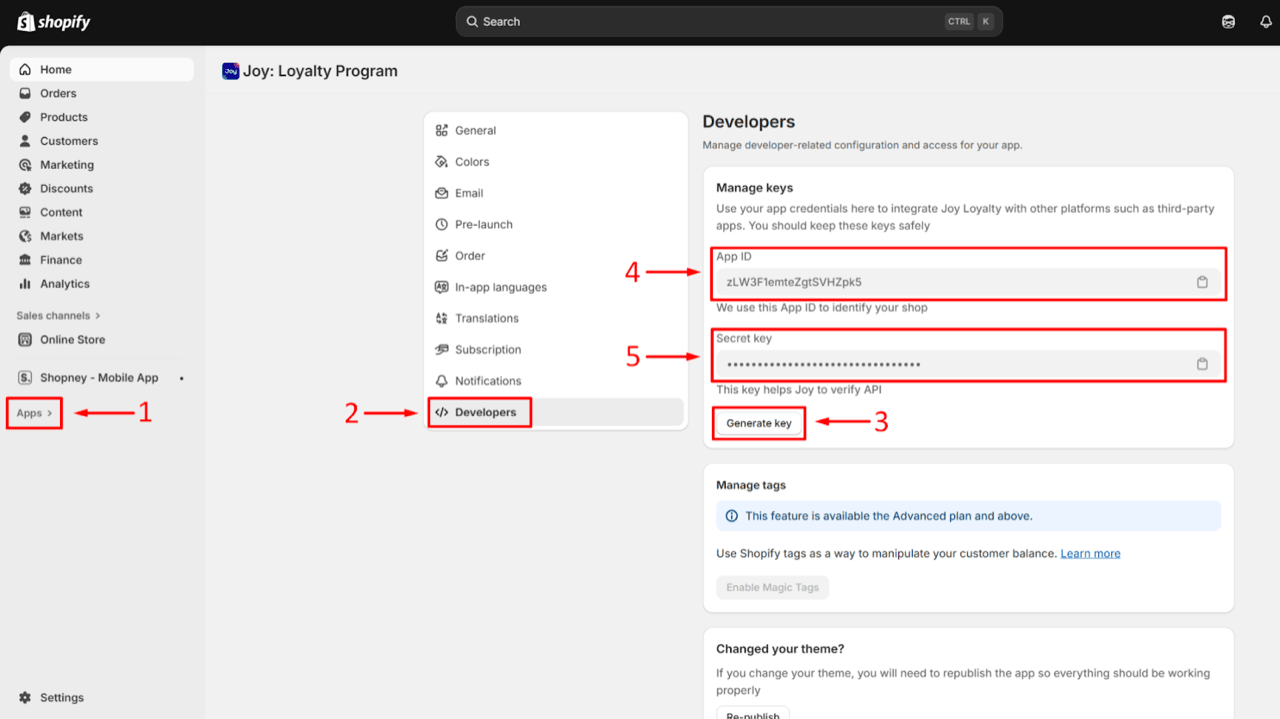1280x719 pixels.
Task: Click the Settings gear icon
Action: (25, 698)
